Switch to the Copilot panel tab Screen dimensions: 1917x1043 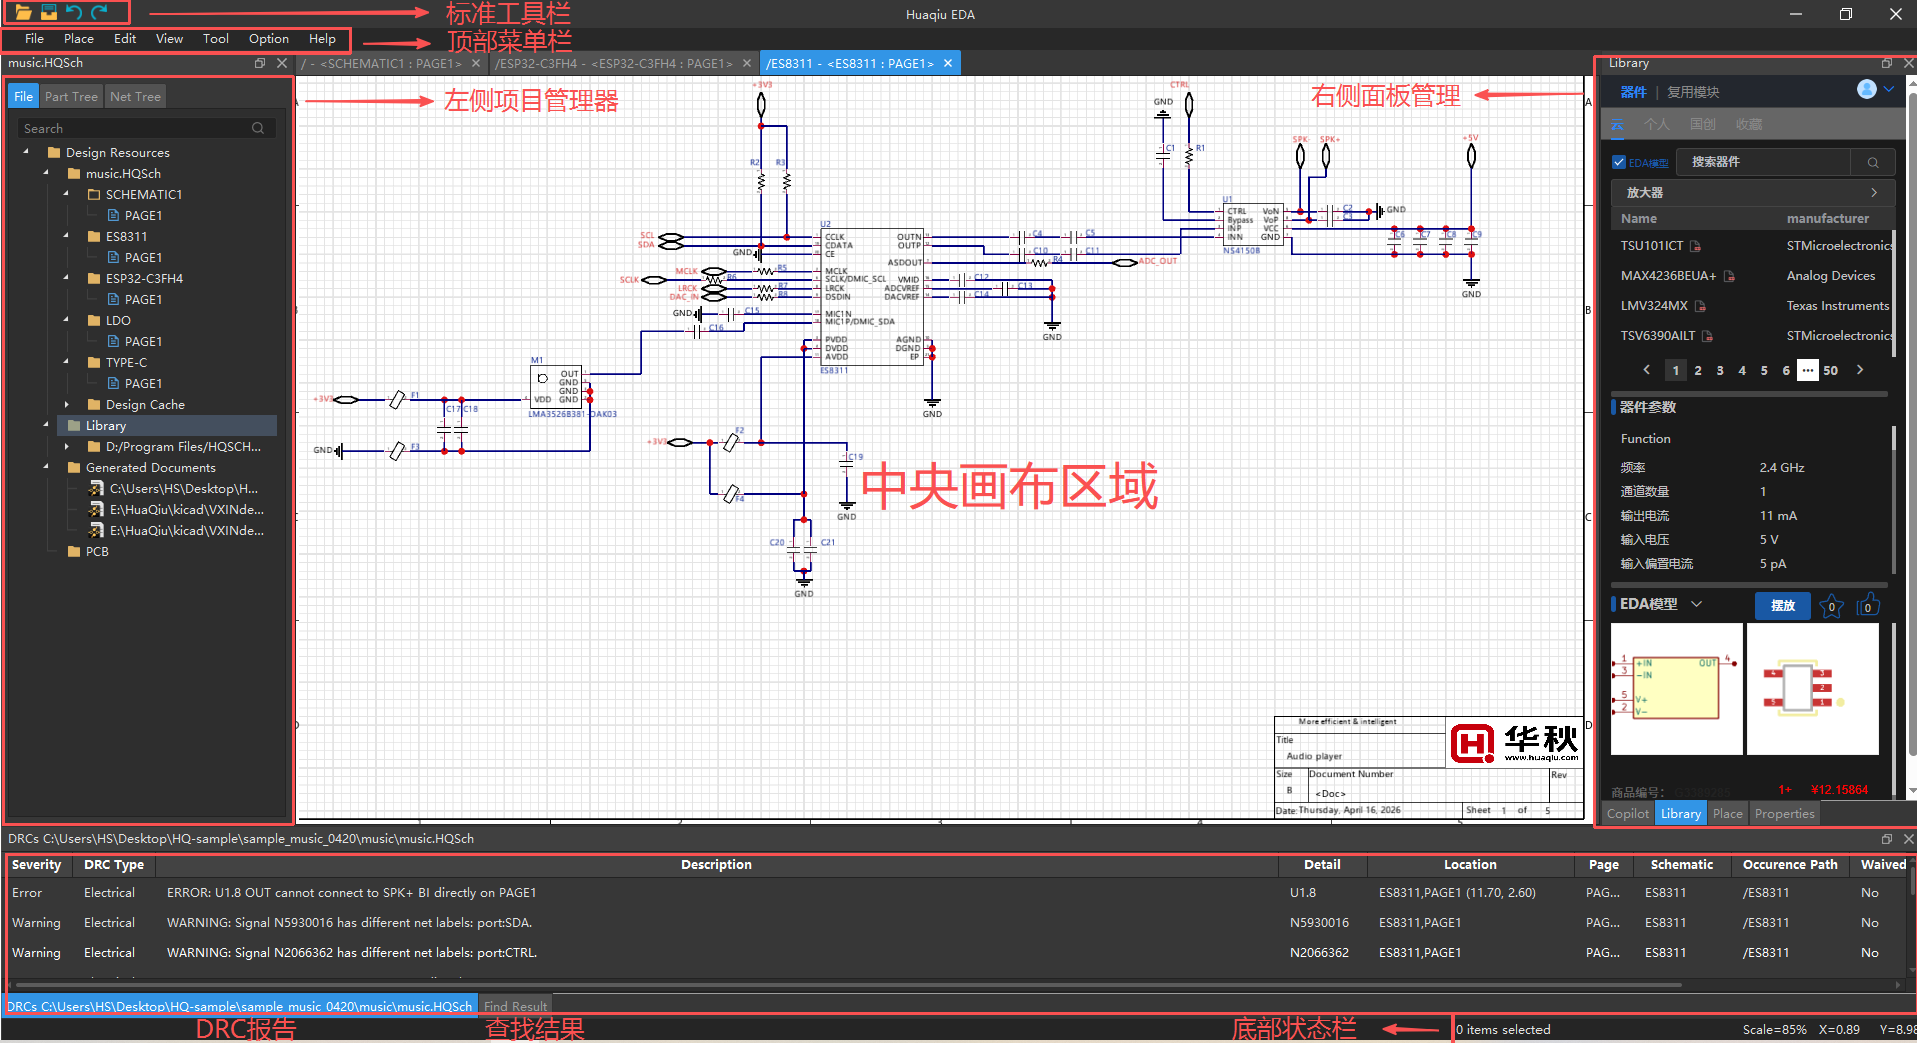tap(1627, 814)
